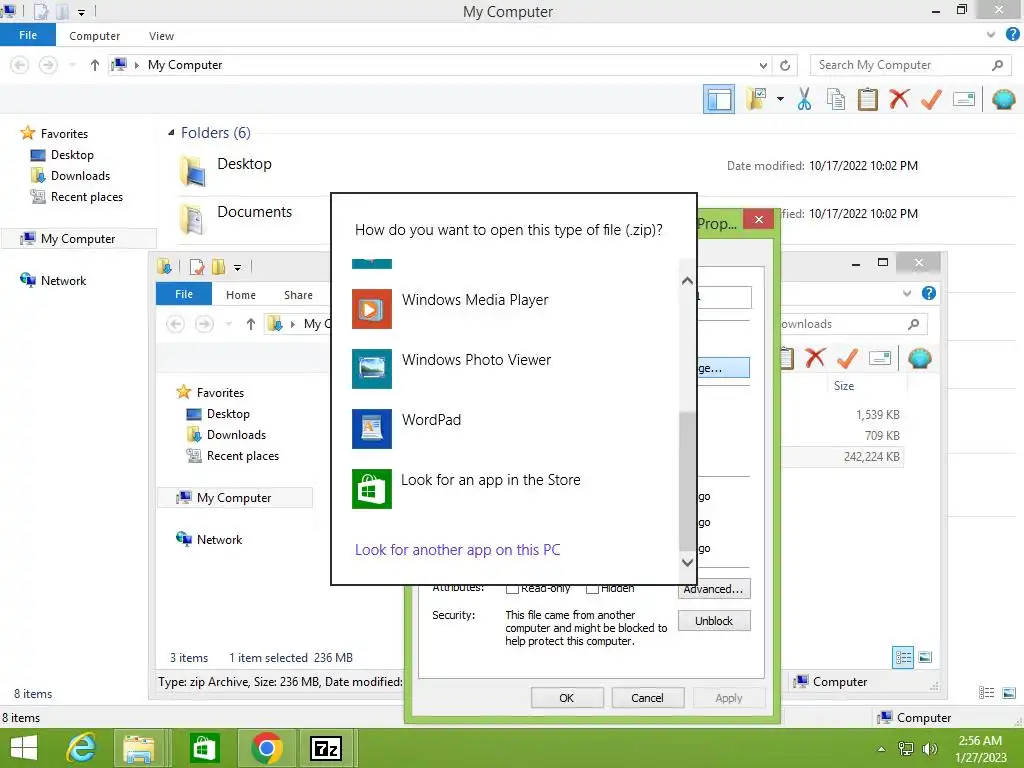Viewport: 1024px width, 768px height.
Task: Click the Refresh button beside address bar
Action: 785,65
